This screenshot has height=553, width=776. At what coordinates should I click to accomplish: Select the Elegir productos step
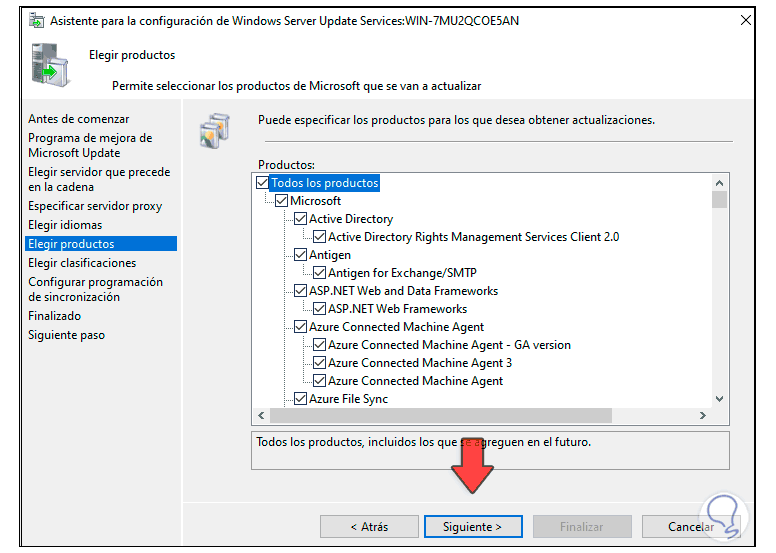click(101, 244)
